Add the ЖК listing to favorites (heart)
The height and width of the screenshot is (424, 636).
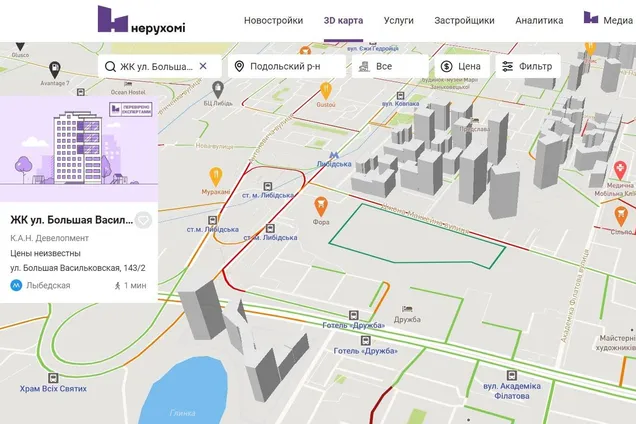(143, 220)
